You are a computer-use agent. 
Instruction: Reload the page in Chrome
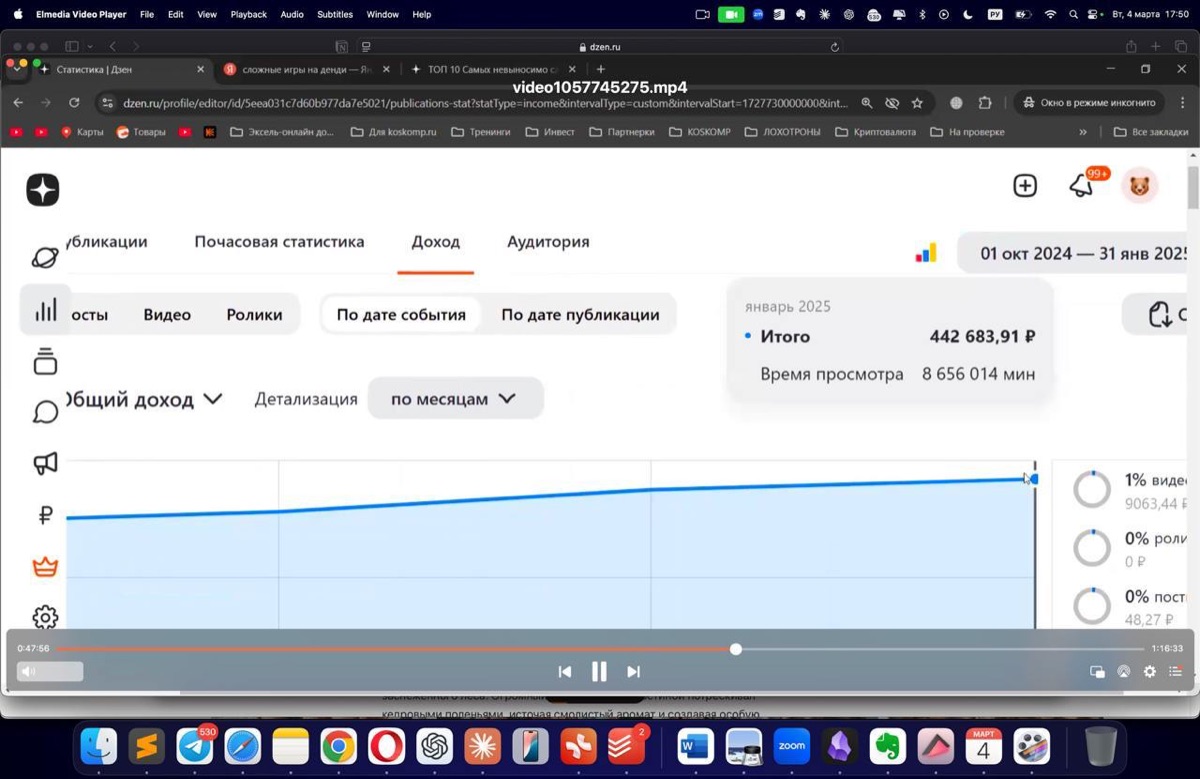74,103
